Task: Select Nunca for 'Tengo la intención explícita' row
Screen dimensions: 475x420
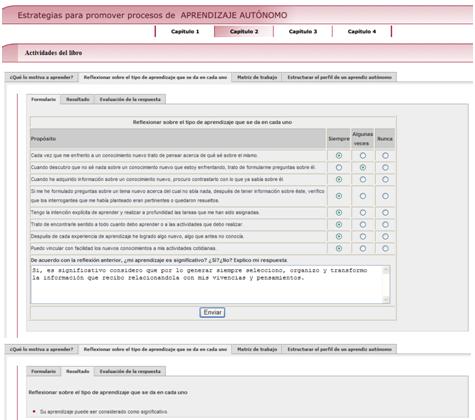Action: [385, 212]
